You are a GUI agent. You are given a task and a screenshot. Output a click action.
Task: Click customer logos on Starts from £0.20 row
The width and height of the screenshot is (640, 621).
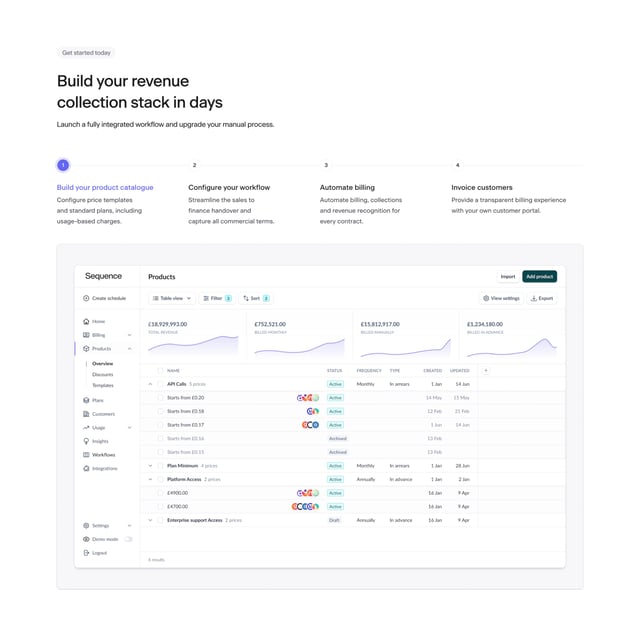[x=308, y=398]
